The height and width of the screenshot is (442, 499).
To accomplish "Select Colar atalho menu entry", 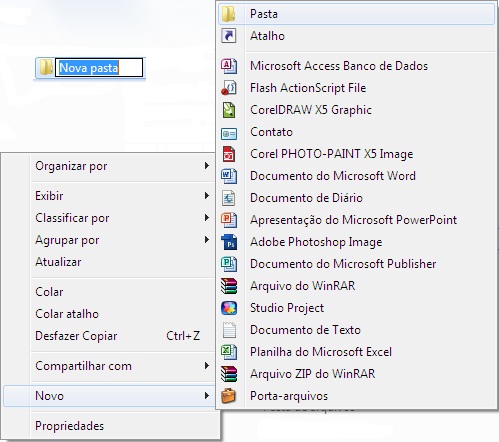I will pos(67,314).
